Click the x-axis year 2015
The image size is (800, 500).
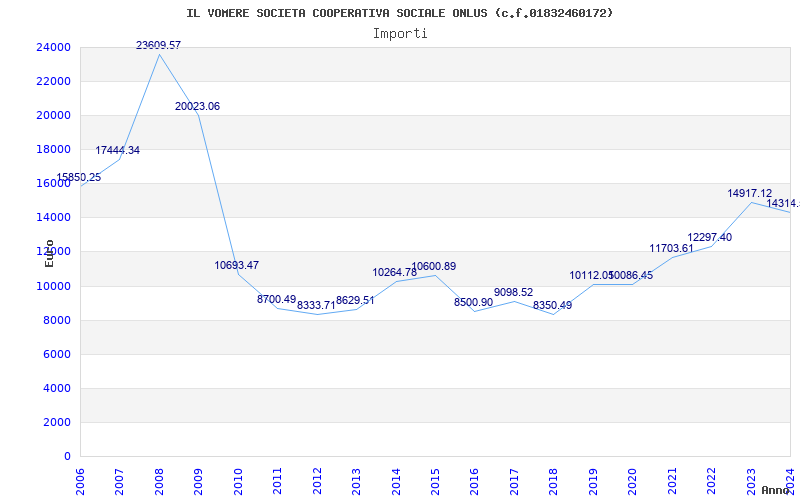pos(435,481)
